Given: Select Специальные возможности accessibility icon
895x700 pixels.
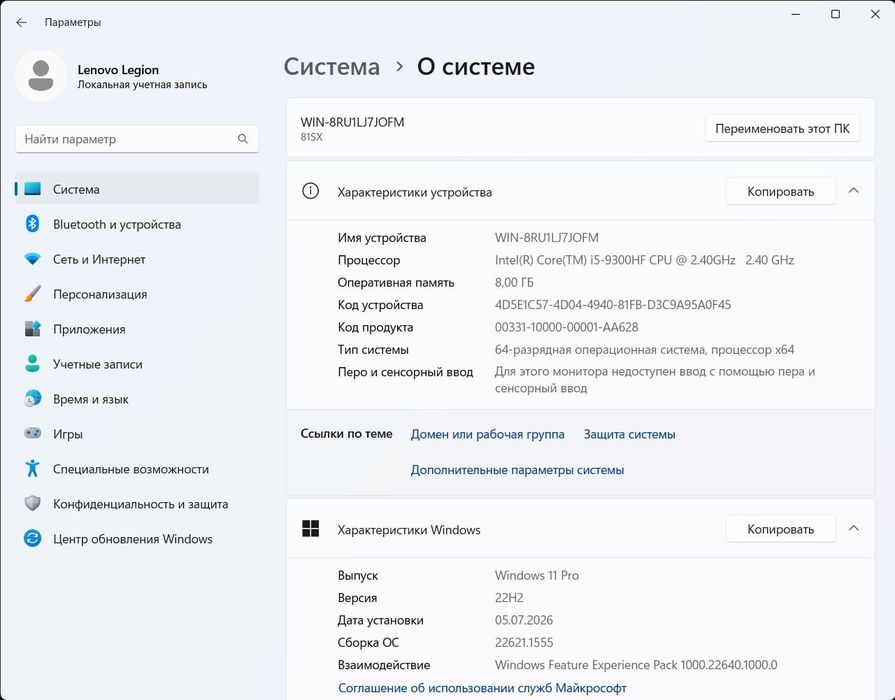Looking at the screenshot, I should (33, 468).
